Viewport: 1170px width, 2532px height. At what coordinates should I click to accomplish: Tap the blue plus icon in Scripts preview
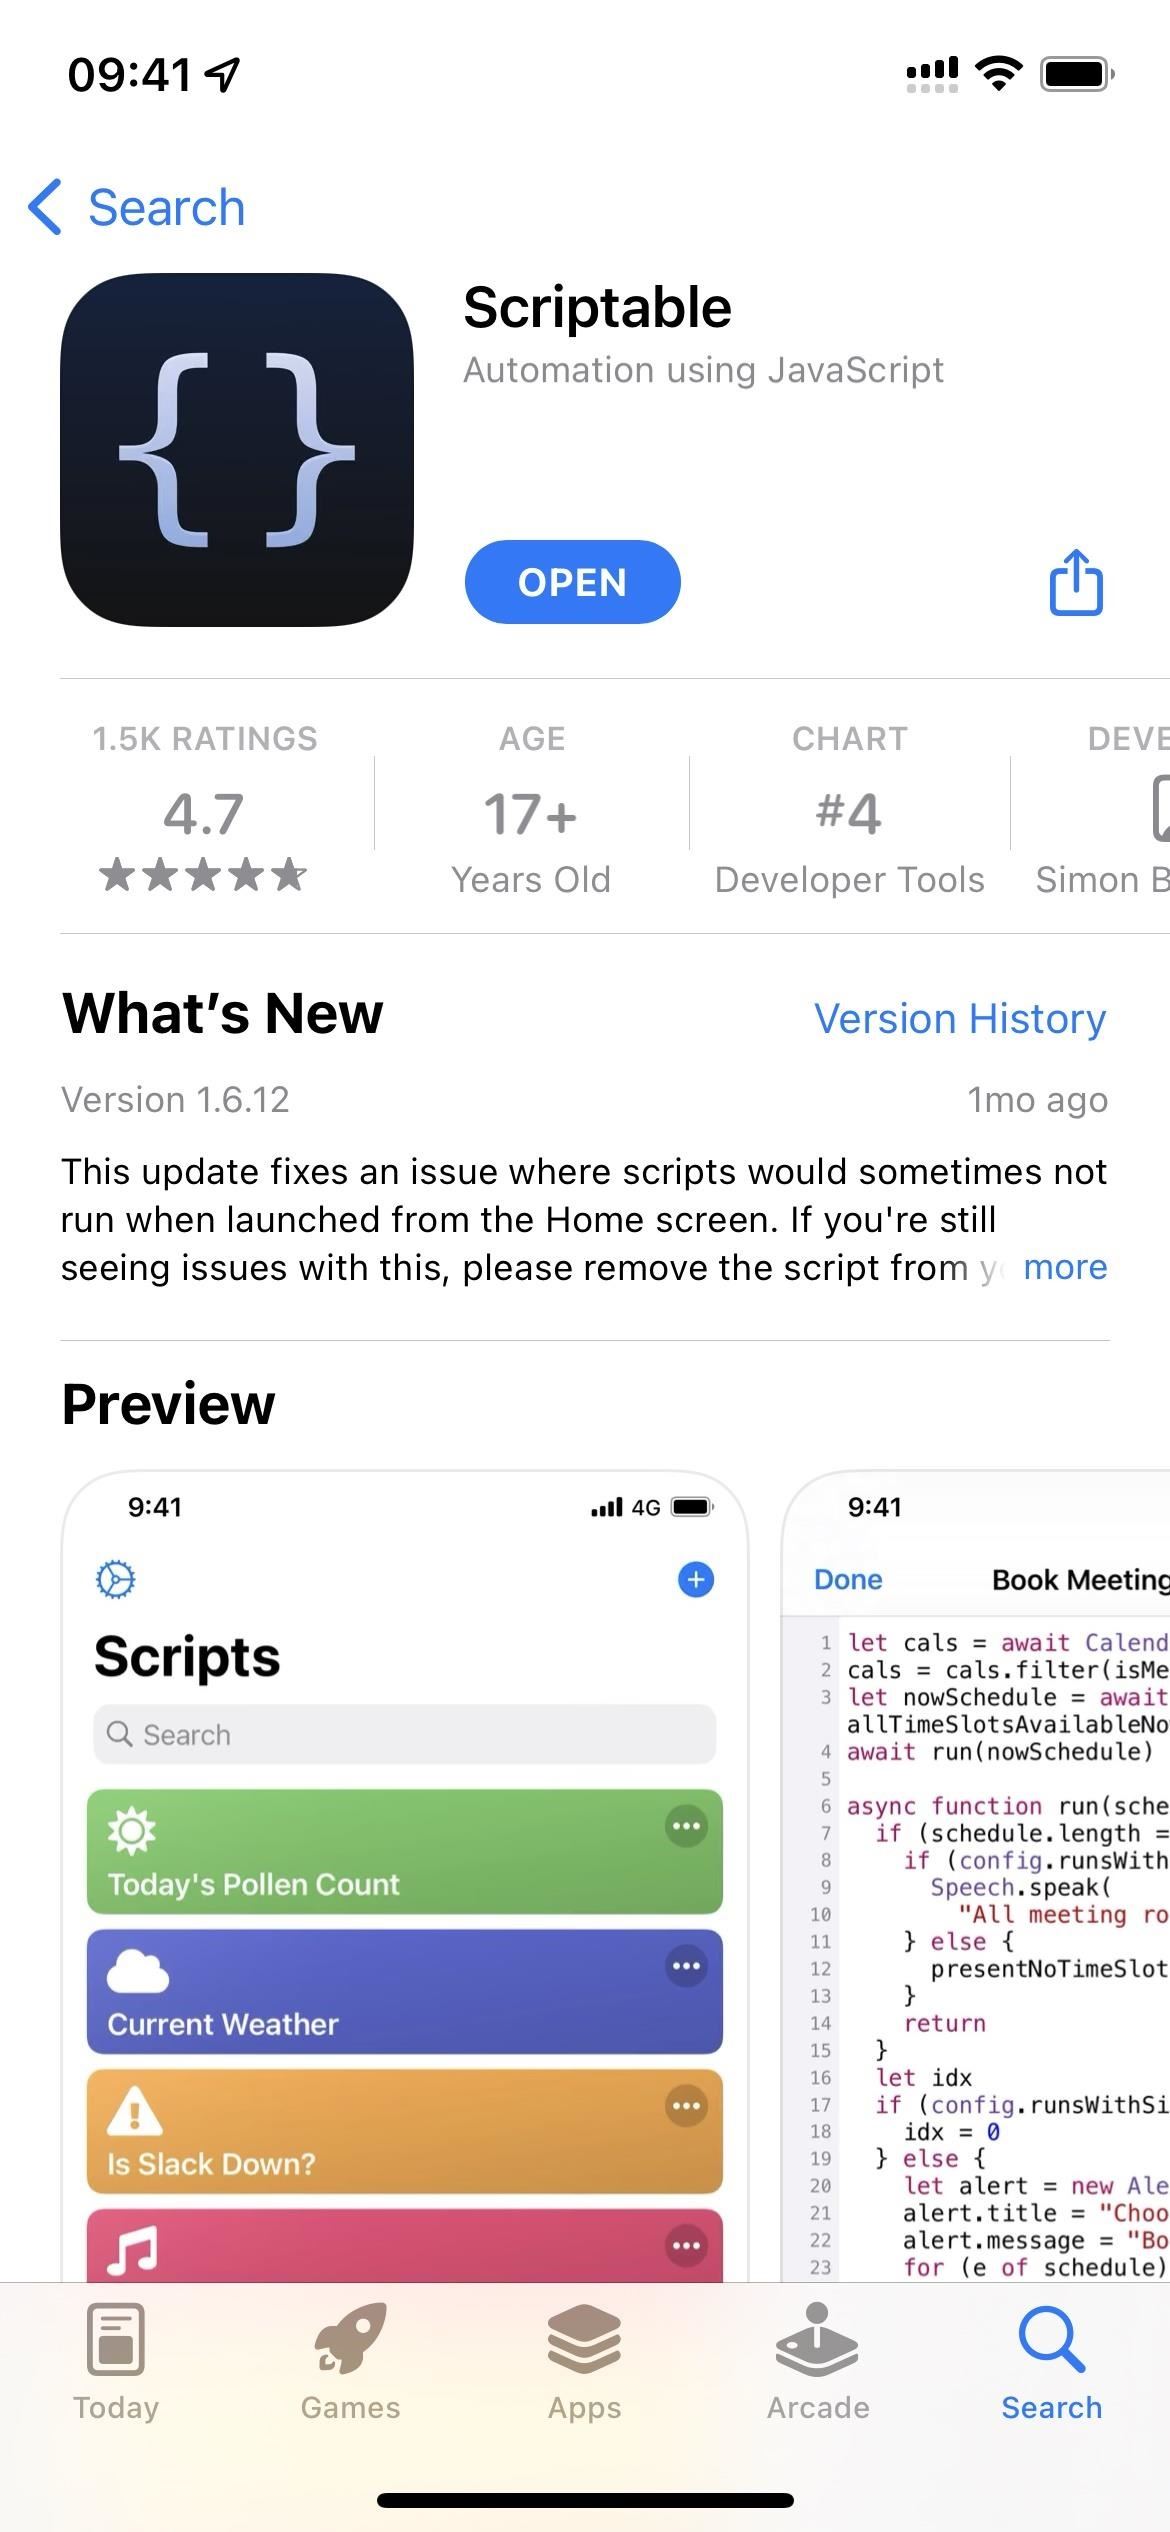pyautogui.click(x=696, y=1579)
